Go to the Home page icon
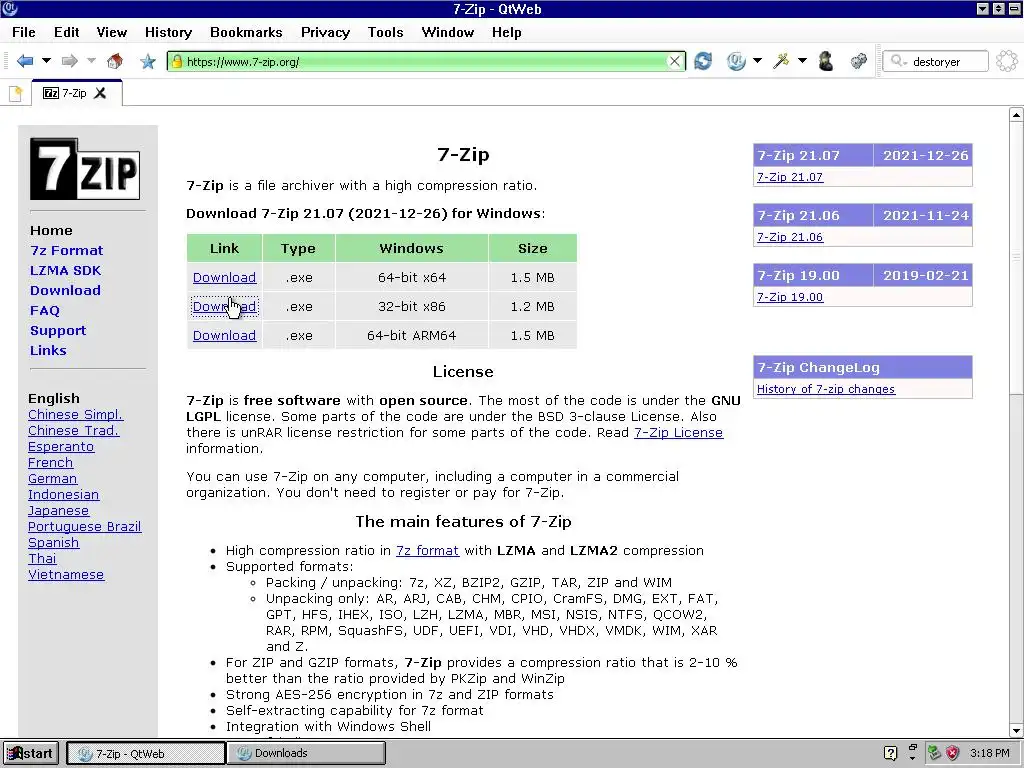This screenshot has width=1024, height=768. point(115,61)
